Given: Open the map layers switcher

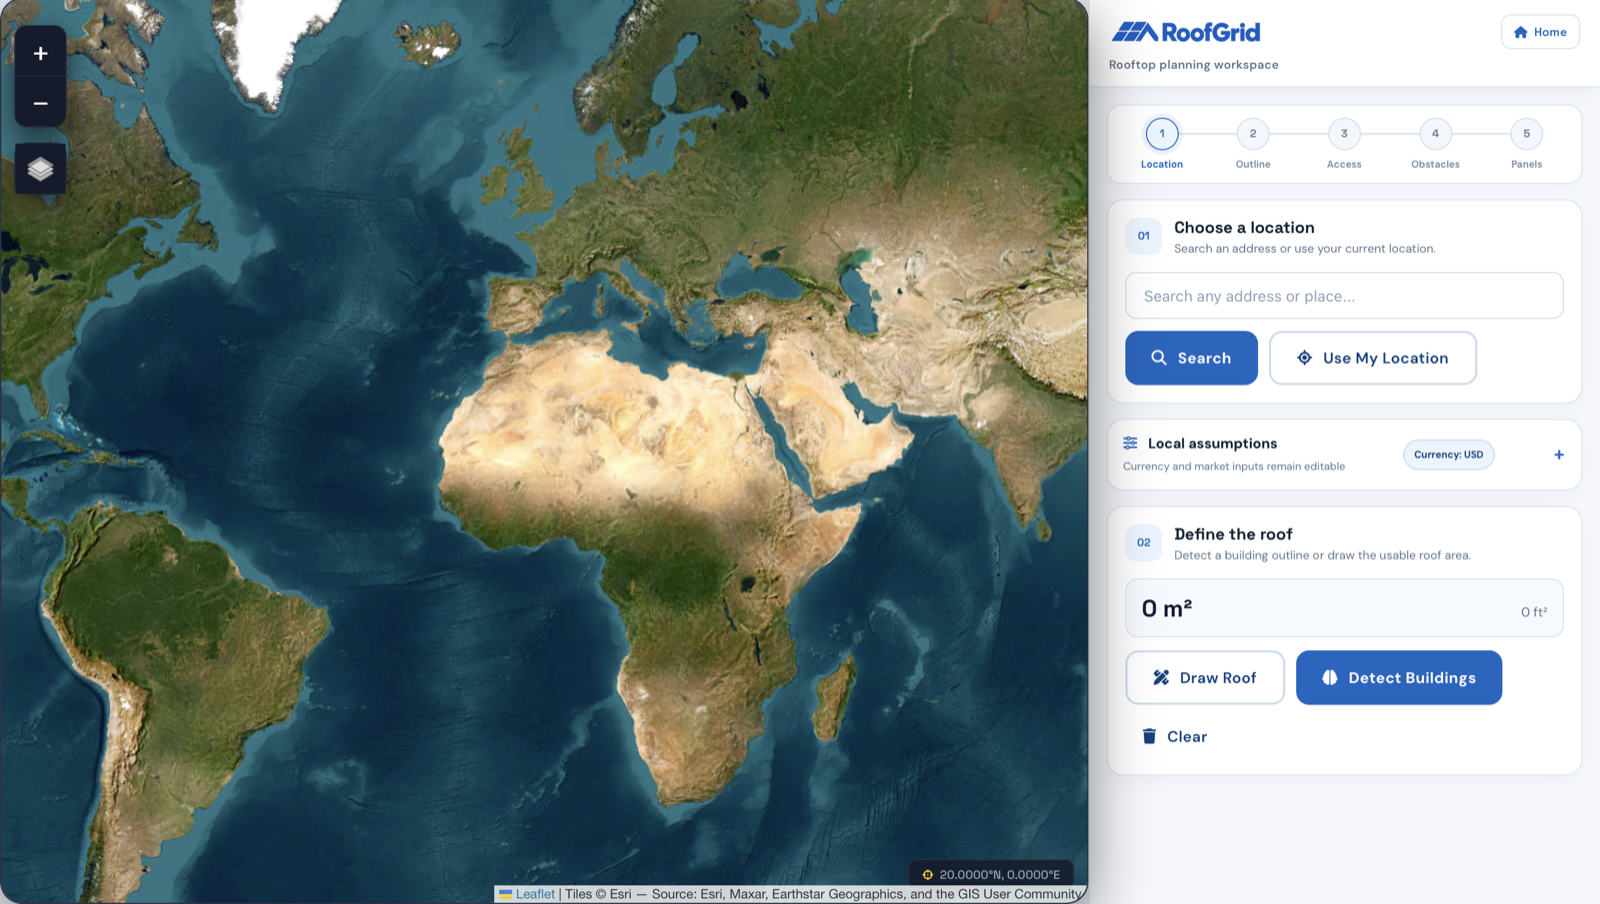Looking at the screenshot, I should coord(40,169).
